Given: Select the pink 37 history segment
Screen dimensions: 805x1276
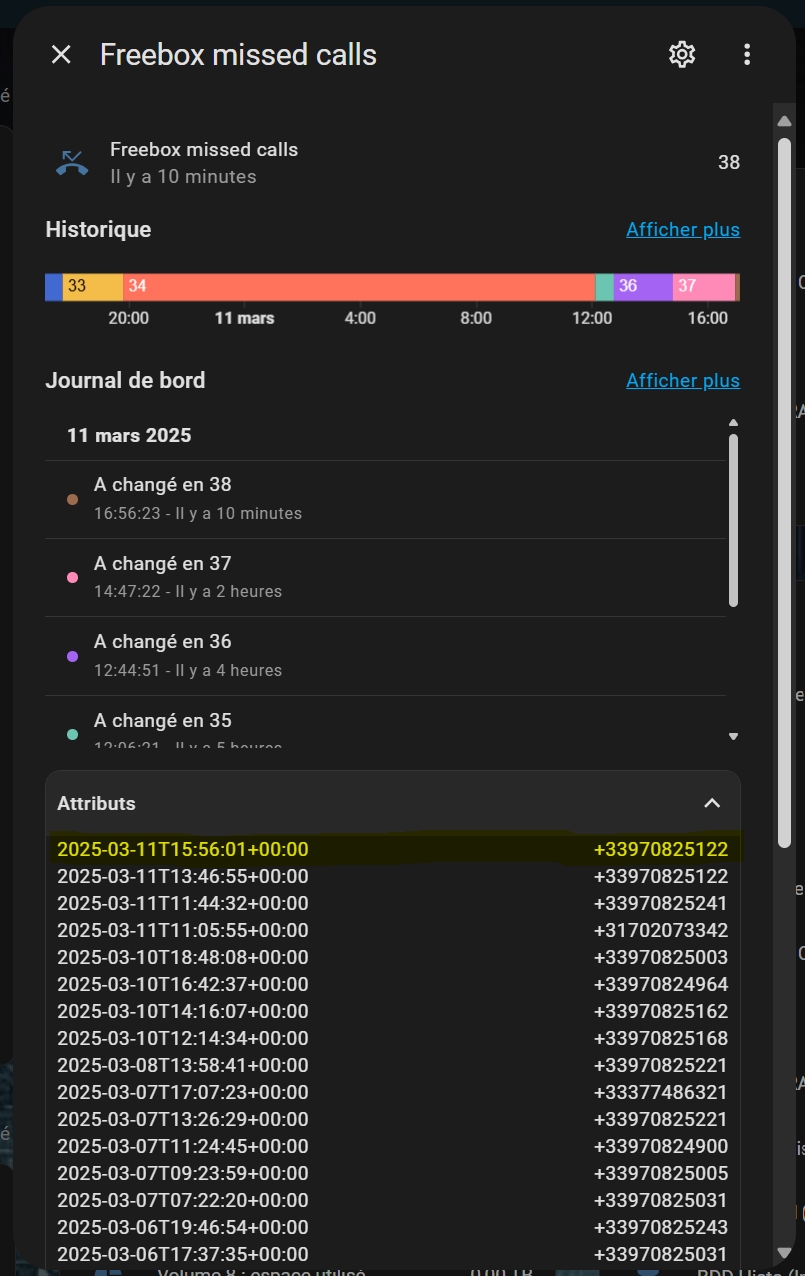Looking at the screenshot, I should 703,287.
